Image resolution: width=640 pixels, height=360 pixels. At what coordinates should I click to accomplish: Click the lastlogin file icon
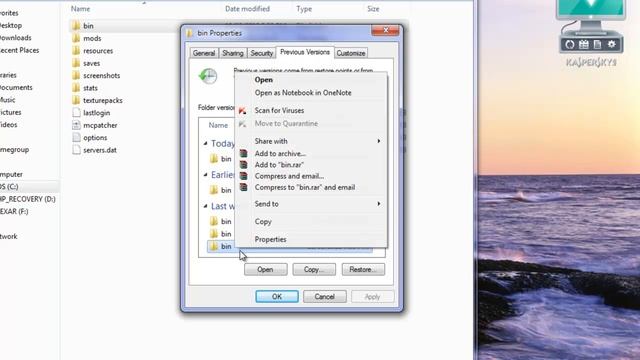click(x=76, y=113)
